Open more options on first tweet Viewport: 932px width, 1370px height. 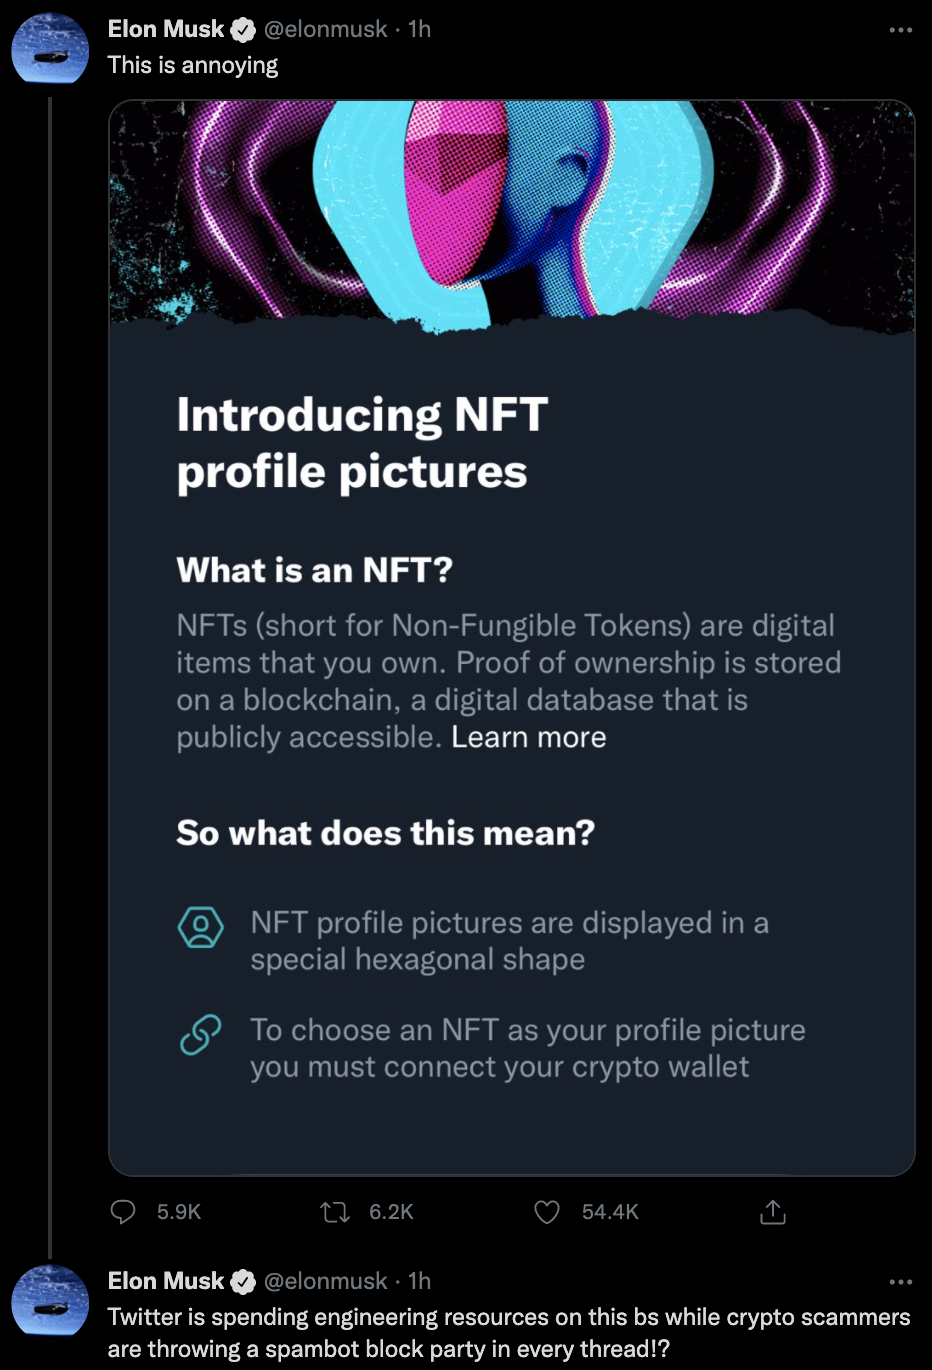tap(900, 30)
